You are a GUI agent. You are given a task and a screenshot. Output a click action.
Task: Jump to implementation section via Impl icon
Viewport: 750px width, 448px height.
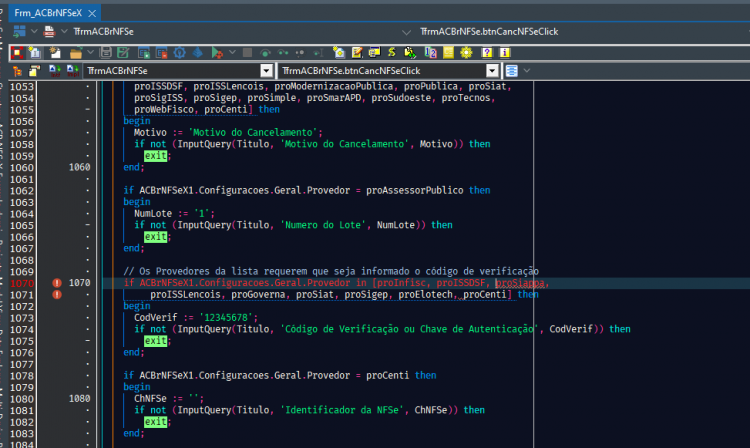tap(73, 71)
